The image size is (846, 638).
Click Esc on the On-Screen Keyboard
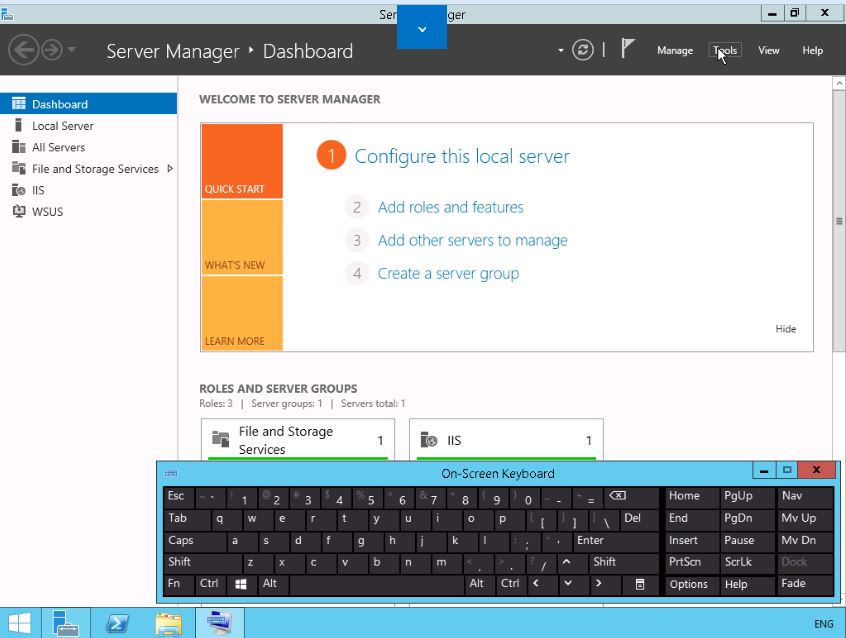pyautogui.click(x=179, y=496)
